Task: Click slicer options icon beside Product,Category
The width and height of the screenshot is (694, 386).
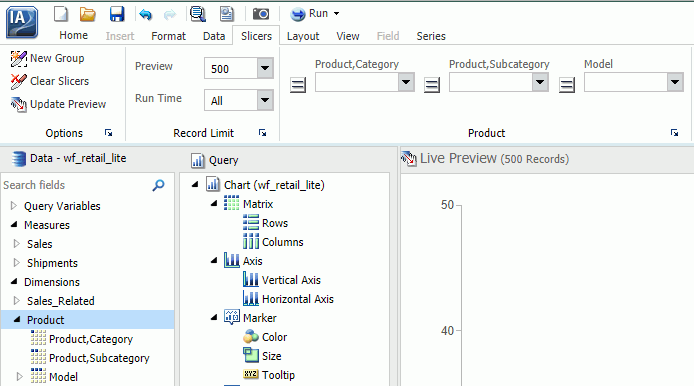Action: point(298,84)
